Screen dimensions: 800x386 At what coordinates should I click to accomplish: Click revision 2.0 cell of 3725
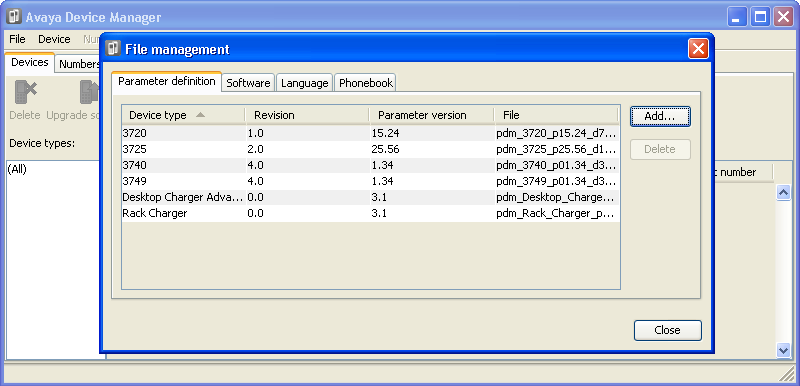click(x=307, y=149)
